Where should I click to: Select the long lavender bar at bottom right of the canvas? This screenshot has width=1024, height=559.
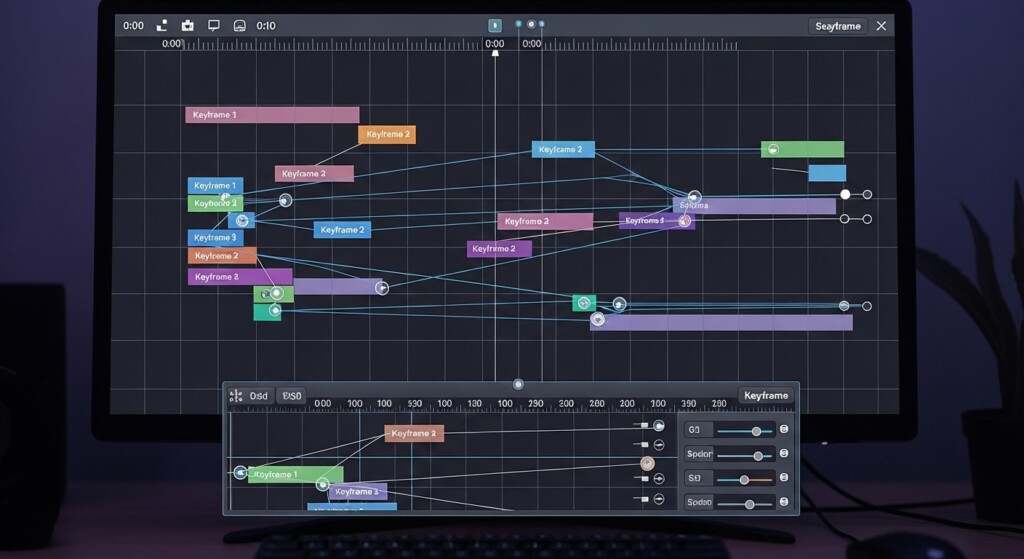[x=722, y=323]
